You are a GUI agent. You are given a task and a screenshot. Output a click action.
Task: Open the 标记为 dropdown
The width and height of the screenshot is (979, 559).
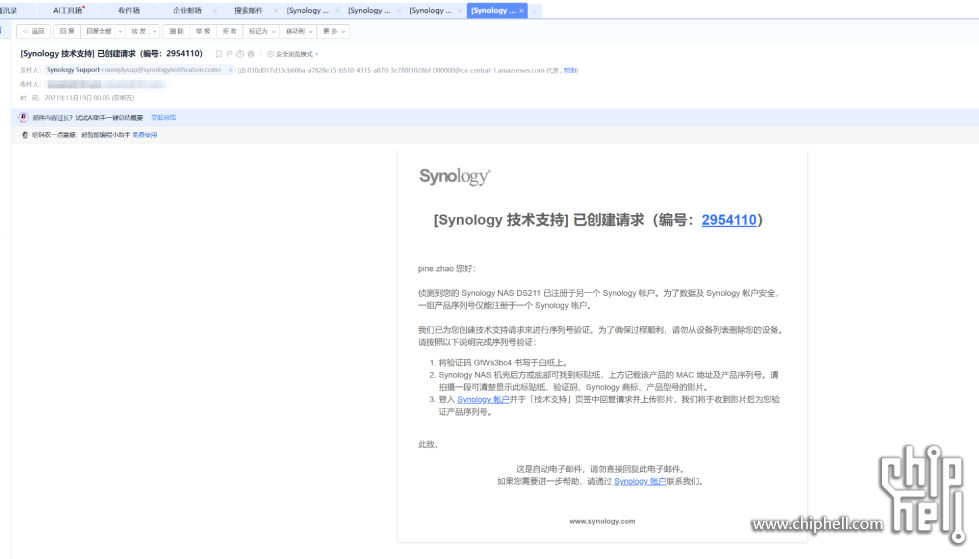(x=262, y=31)
